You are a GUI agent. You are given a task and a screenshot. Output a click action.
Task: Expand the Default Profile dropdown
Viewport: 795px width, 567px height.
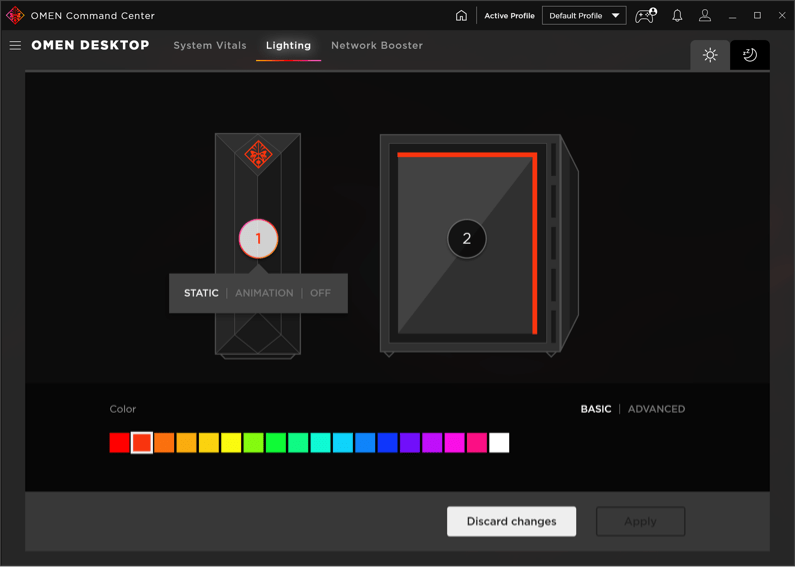tap(584, 16)
